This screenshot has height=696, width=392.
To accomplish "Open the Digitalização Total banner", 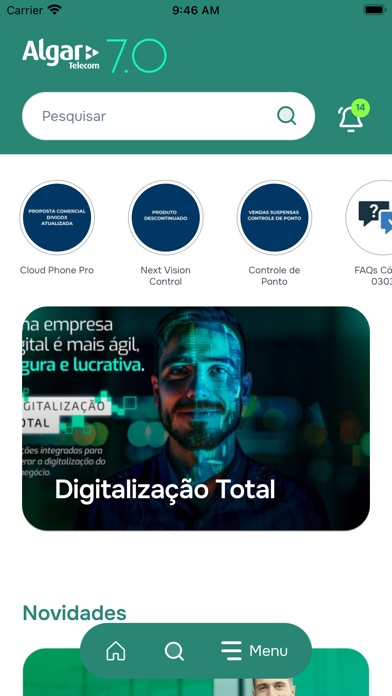I will [196, 418].
